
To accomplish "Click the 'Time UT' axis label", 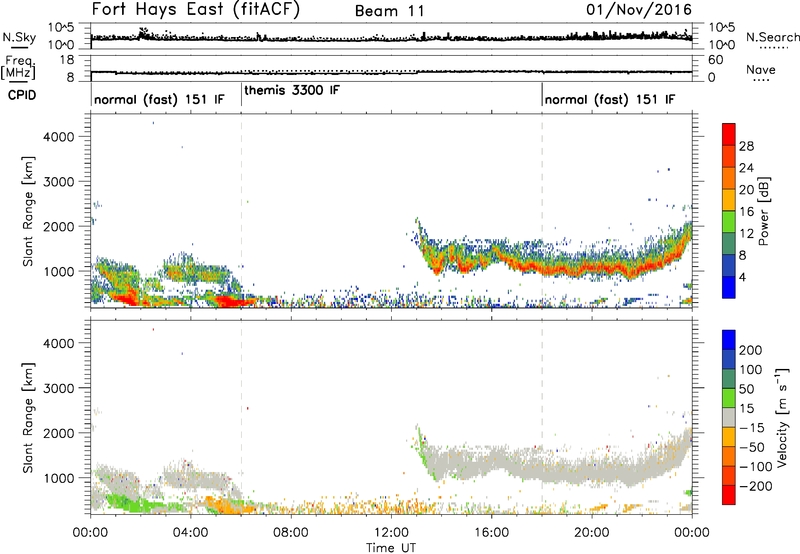I will tap(391, 548).
